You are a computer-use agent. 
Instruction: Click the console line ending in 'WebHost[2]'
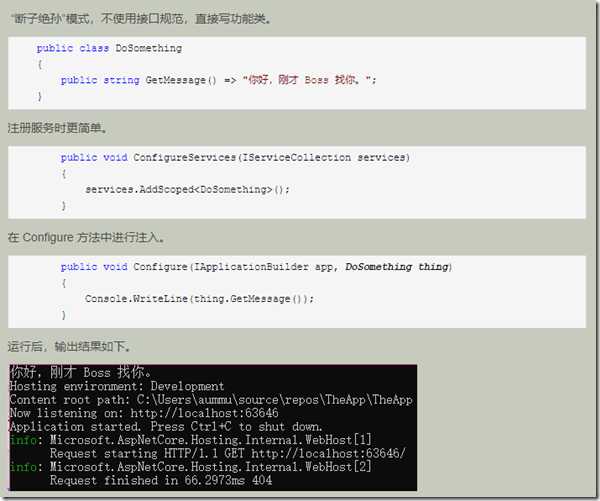point(191,467)
